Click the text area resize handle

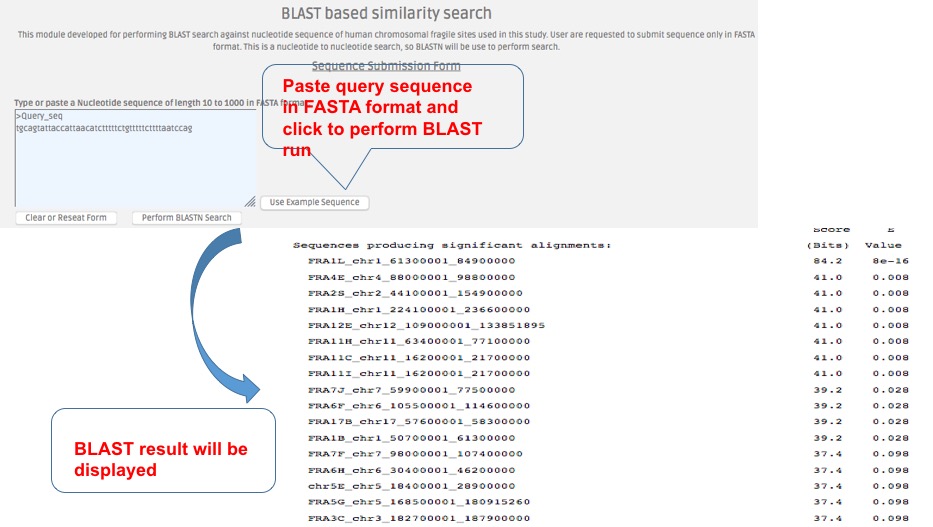click(250, 202)
